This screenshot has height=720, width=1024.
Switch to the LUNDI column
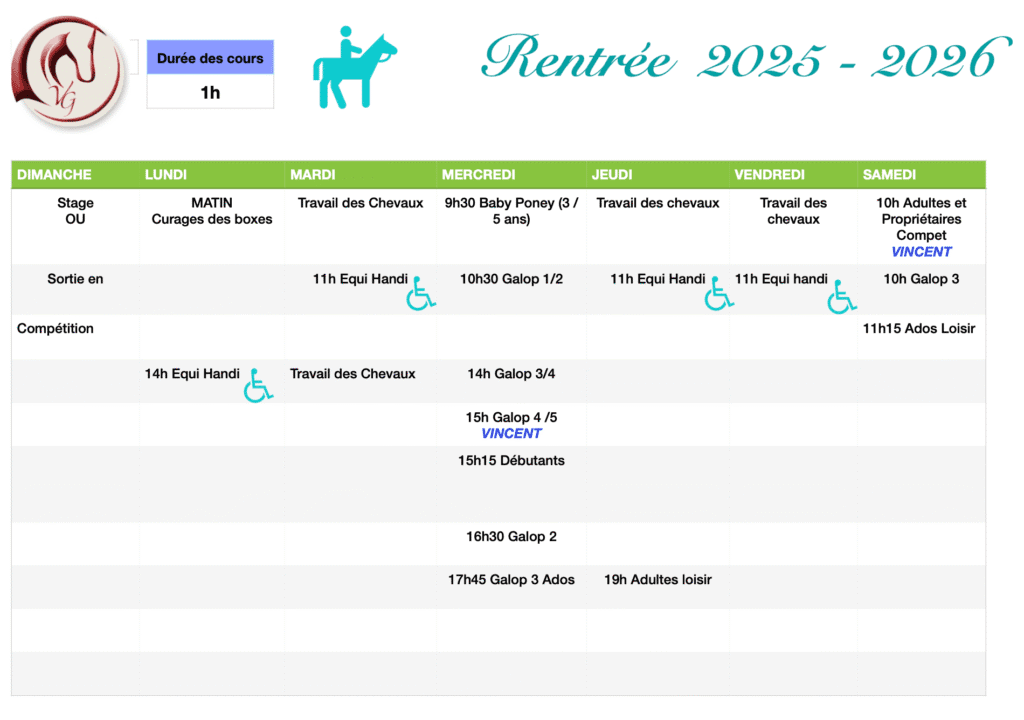(166, 174)
